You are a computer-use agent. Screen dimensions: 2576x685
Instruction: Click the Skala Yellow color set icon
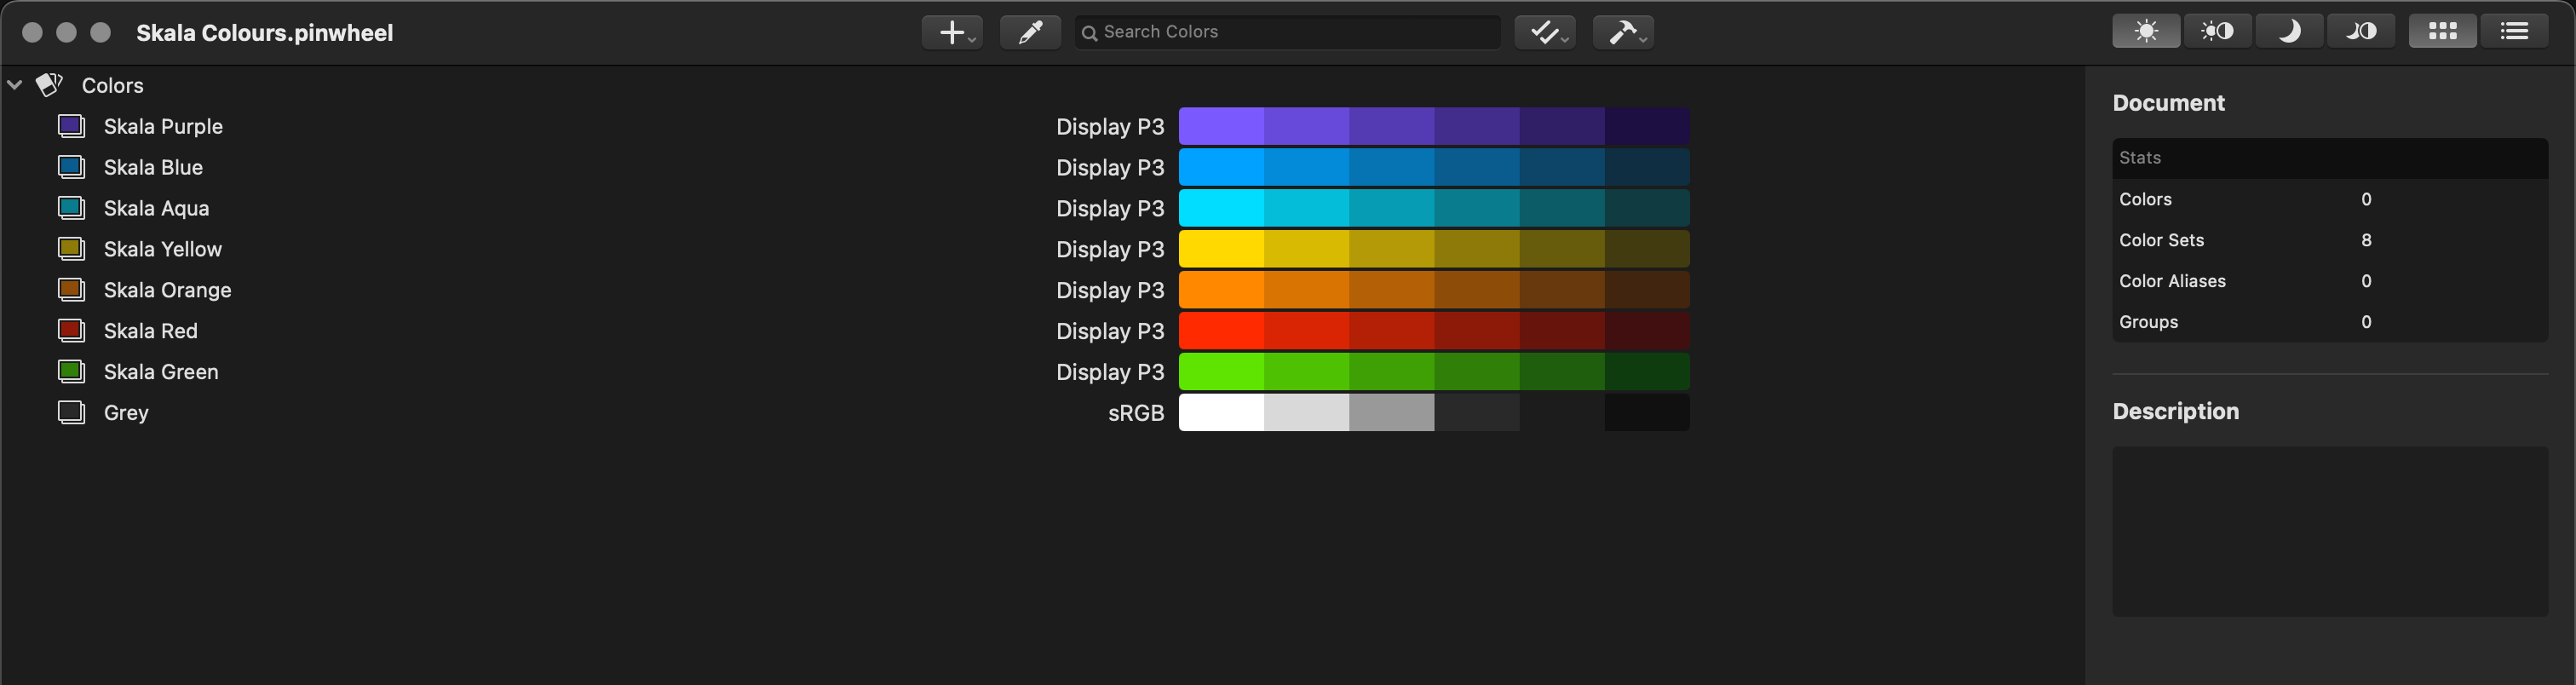coord(71,249)
